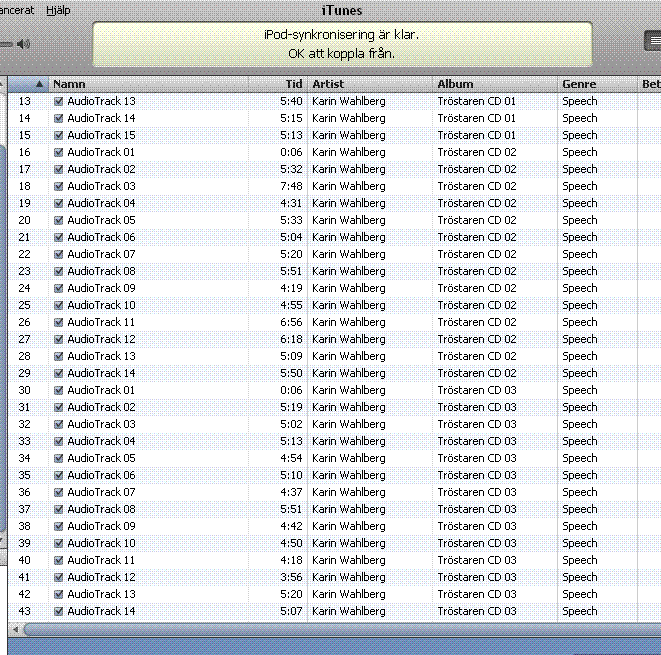Toggle the checkbox in row 30
Image resolution: width=661 pixels, height=655 pixels.
[x=59, y=390]
